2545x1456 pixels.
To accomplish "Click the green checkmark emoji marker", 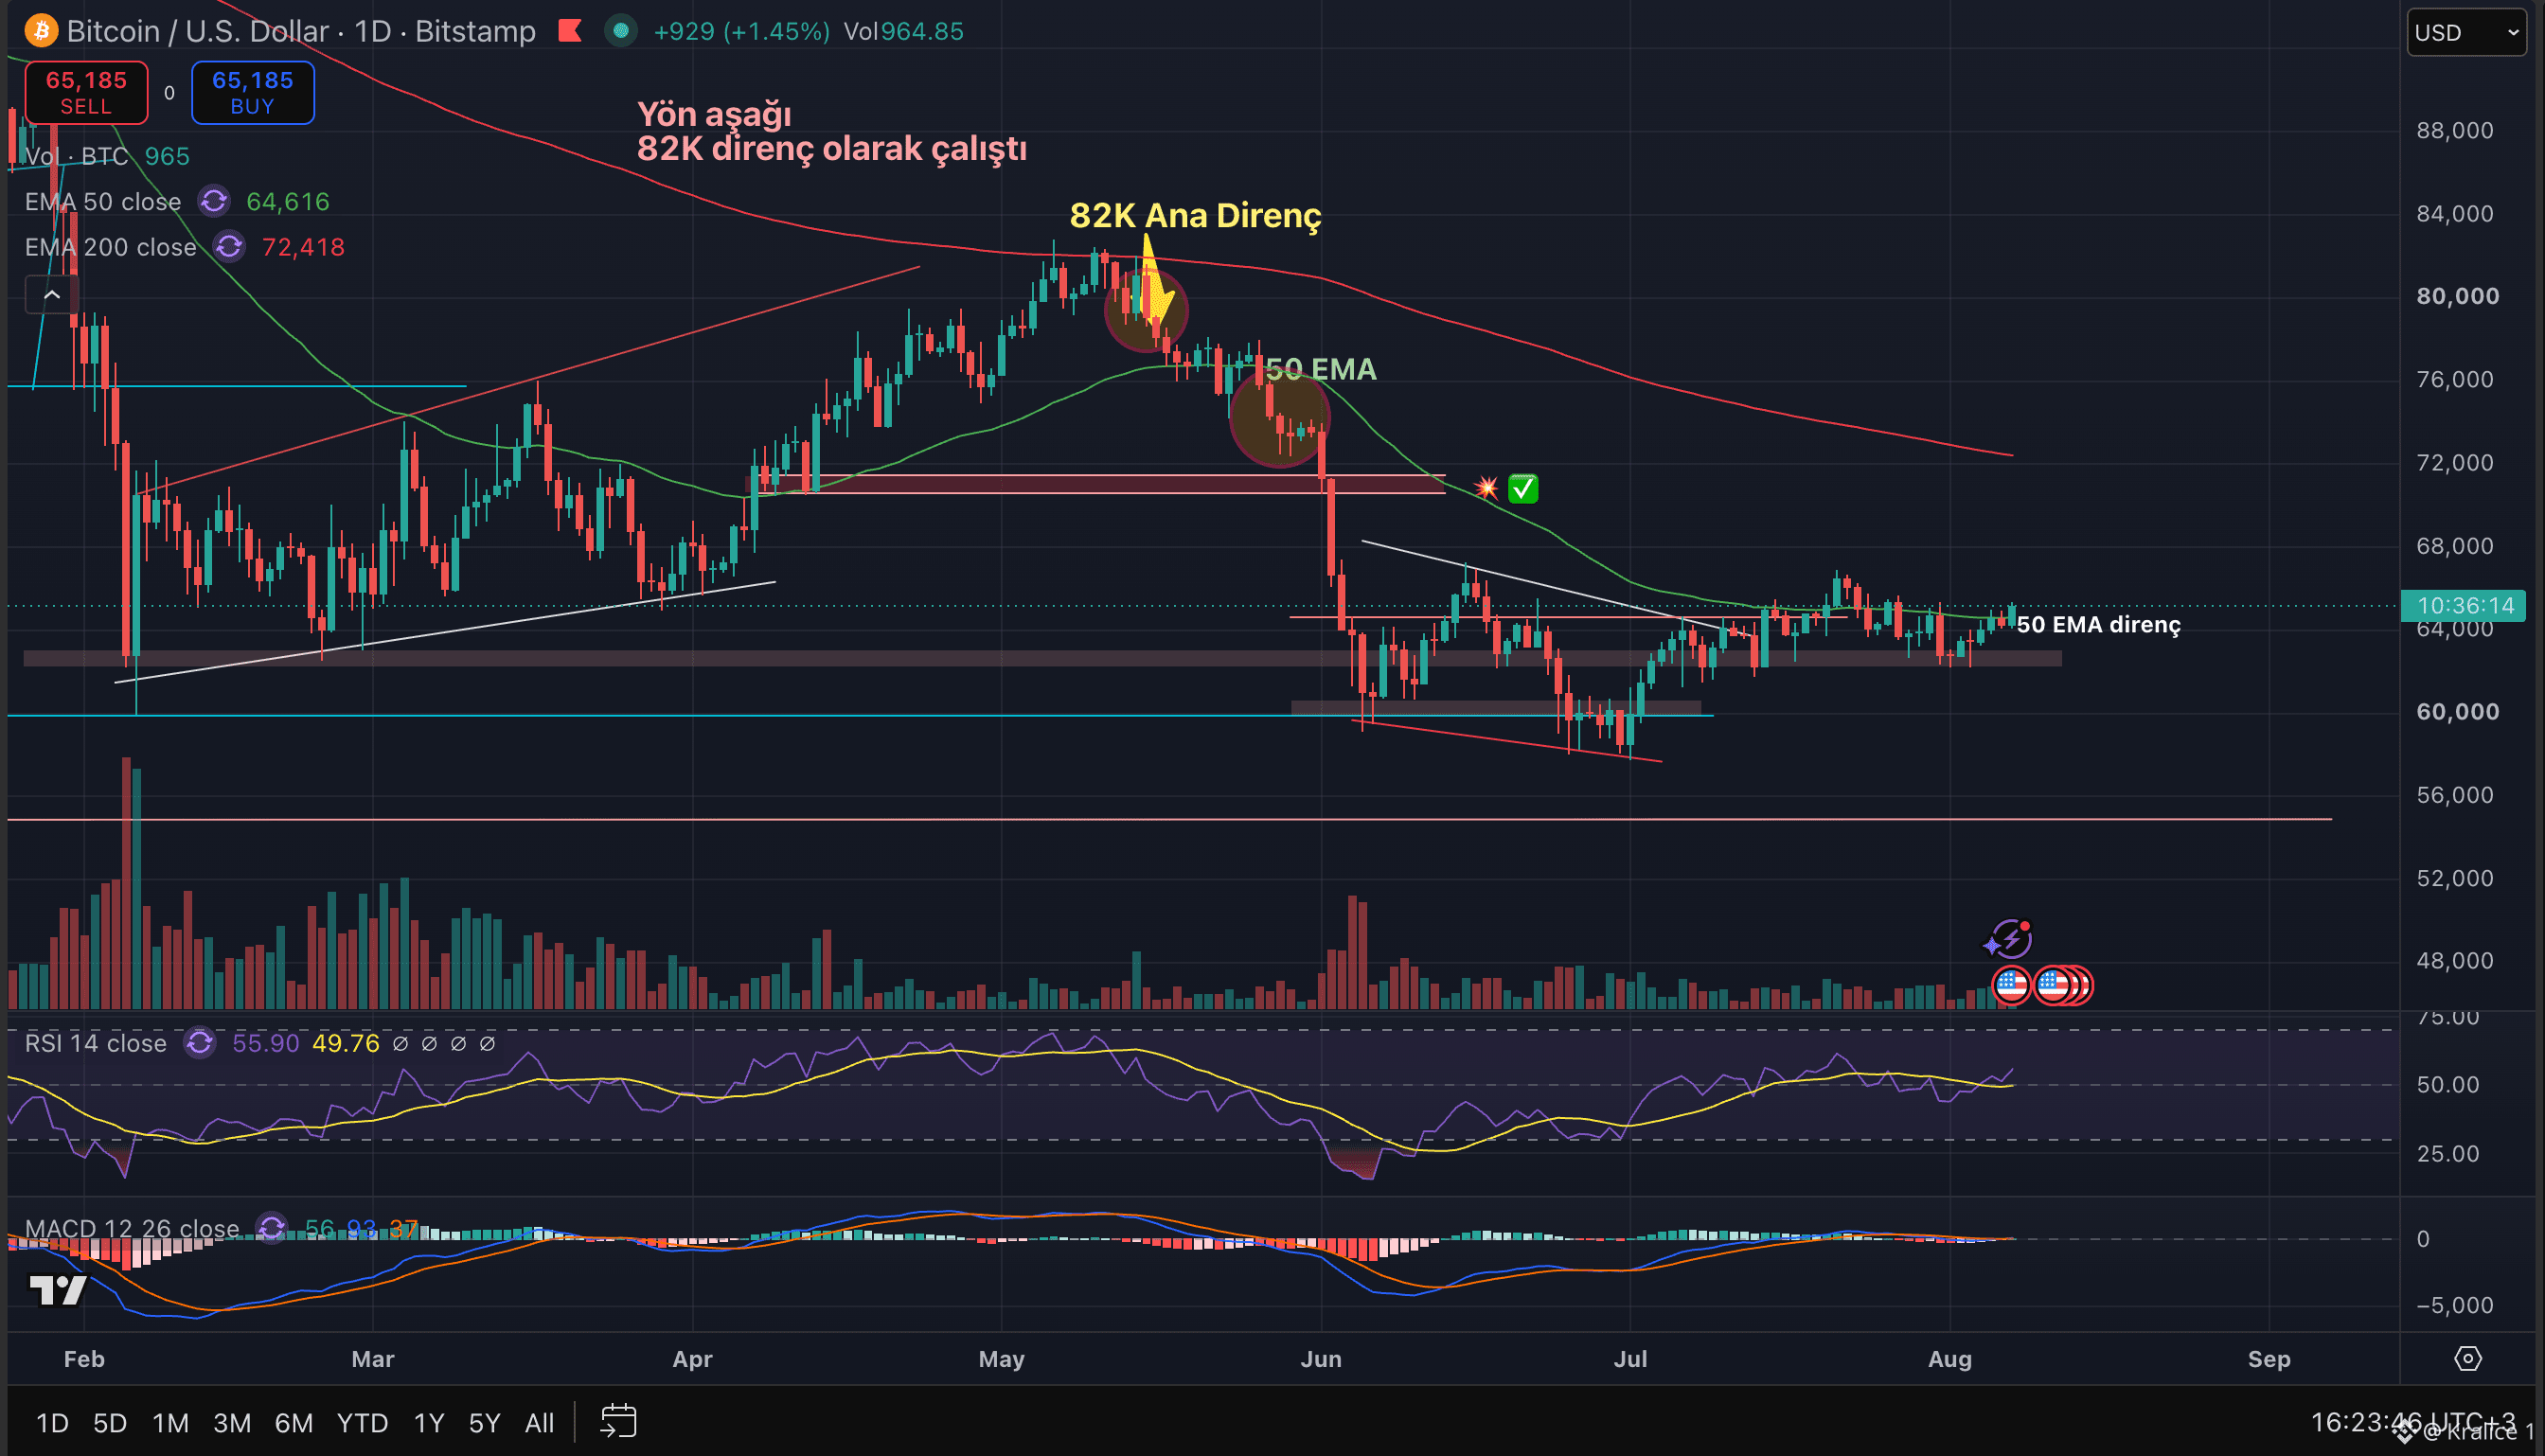I will (x=1522, y=488).
